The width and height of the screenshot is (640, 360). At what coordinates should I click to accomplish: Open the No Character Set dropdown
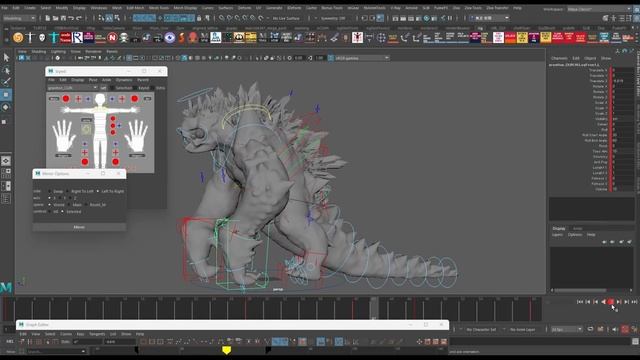click(x=483, y=329)
